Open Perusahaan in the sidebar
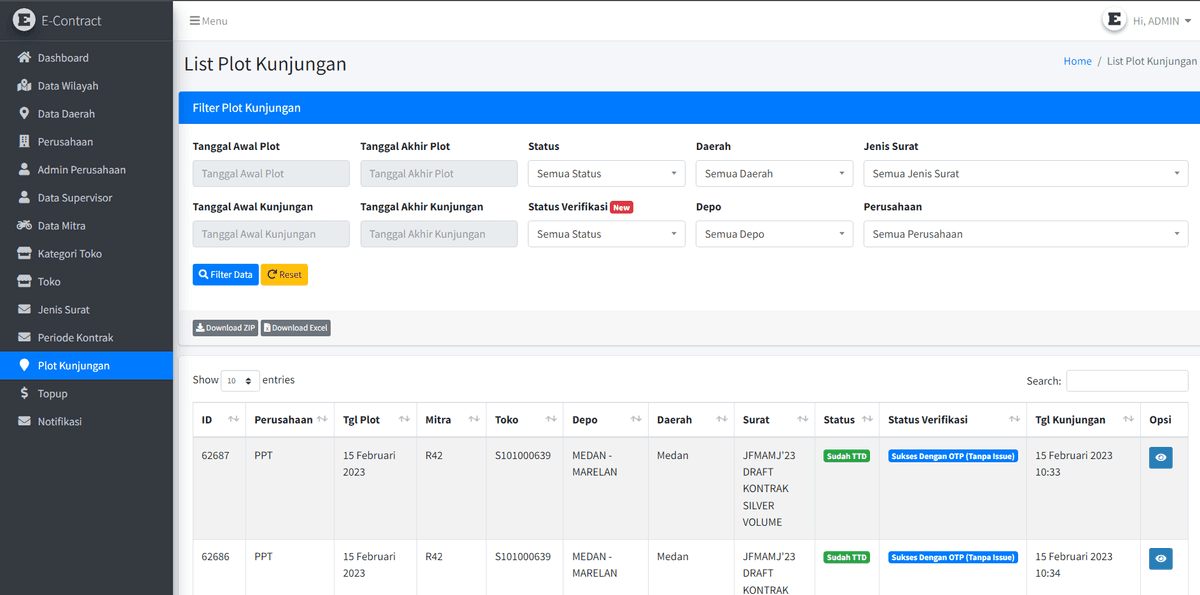1200x595 pixels. pyautogui.click(x=65, y=142)
